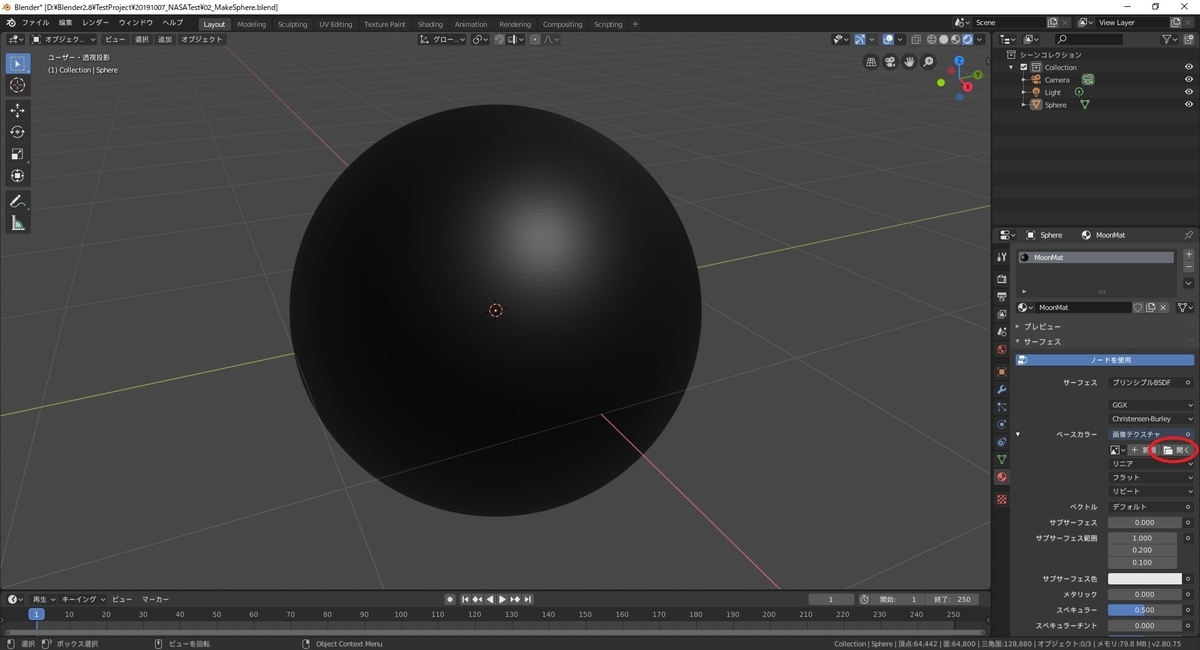This screenshot has width=1200, height=650.
Task: Toggle viewport overlays
Action: [887, 39]
